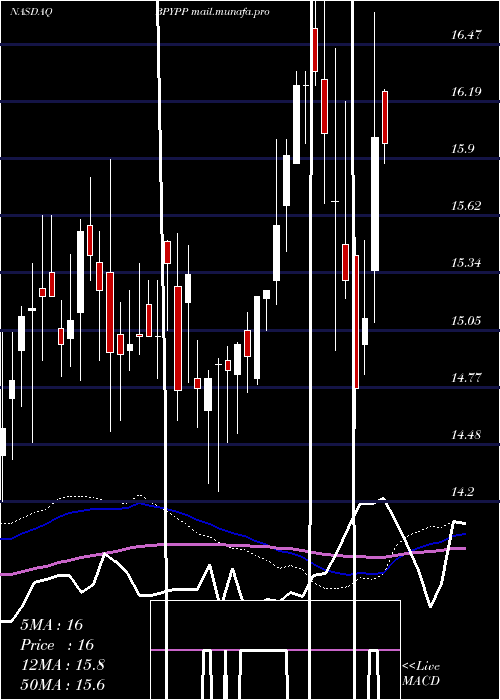500x700 pixels.
Task: Click the 15.62 price axis label
Action: (x=466, y=206)
